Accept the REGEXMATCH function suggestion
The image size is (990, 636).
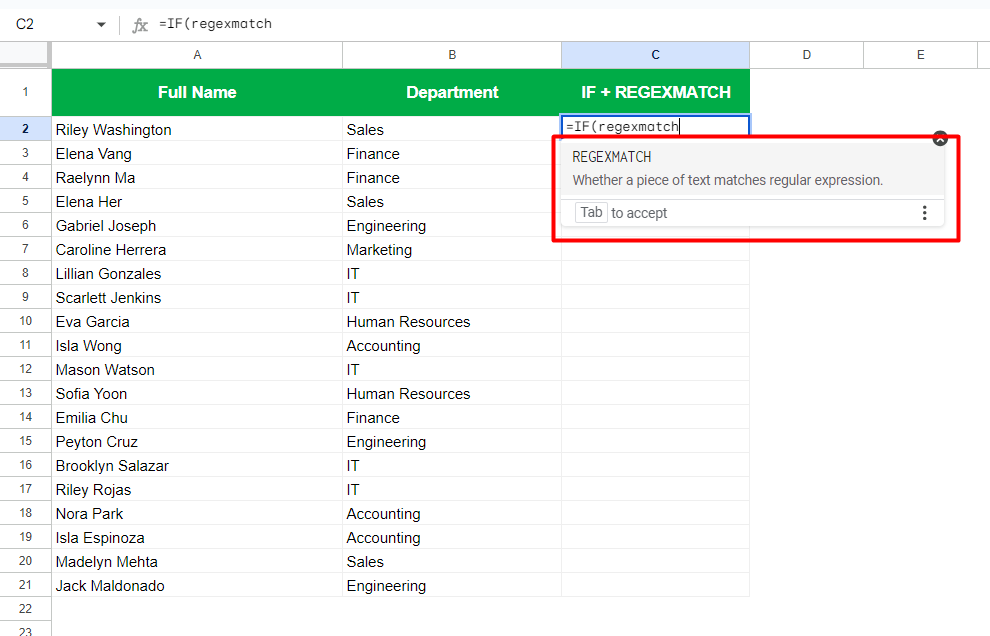click(753, 168)
